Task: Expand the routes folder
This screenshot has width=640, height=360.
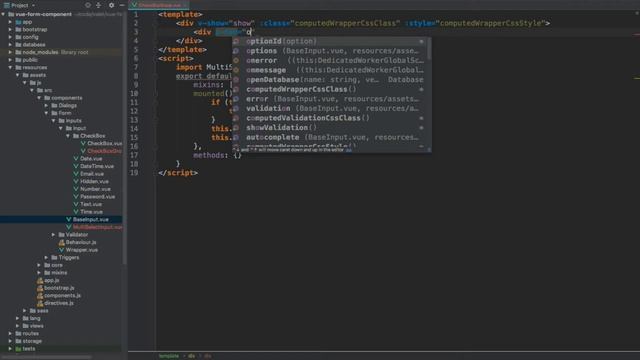Action: coord(11,333)
